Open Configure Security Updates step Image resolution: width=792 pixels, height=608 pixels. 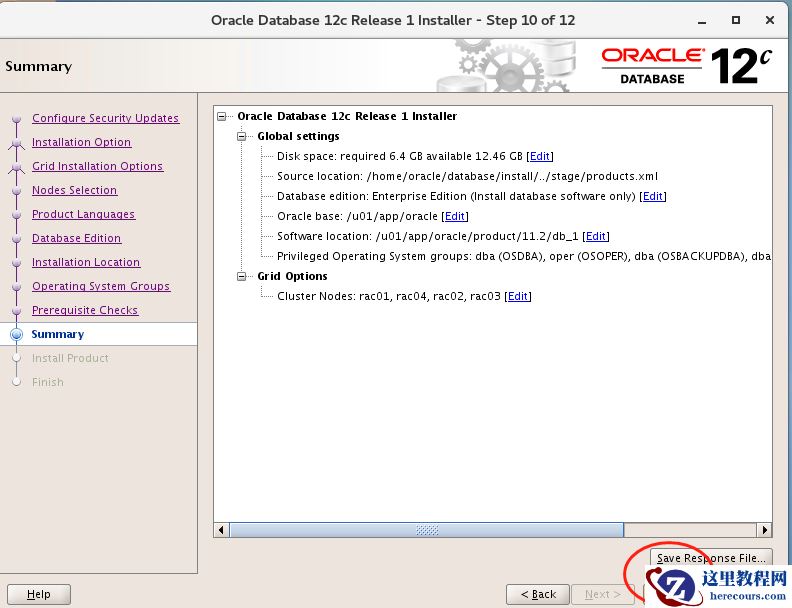click(x=106, y=118)
